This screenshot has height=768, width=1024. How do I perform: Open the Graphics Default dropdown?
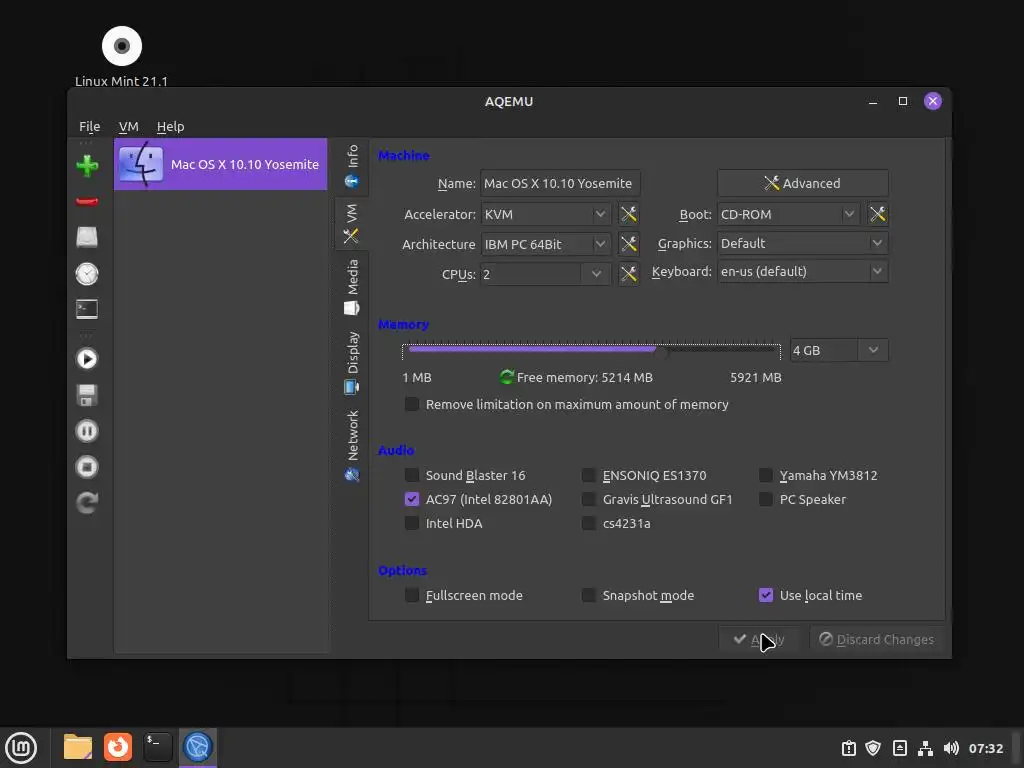pyautogui.click(x=803, y=243)
